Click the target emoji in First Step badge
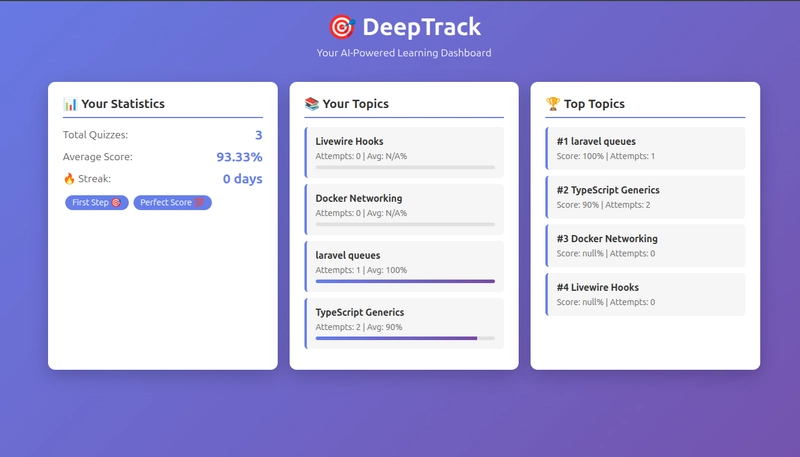This screenshot has height=457, width=800. [x=116, y=202]
